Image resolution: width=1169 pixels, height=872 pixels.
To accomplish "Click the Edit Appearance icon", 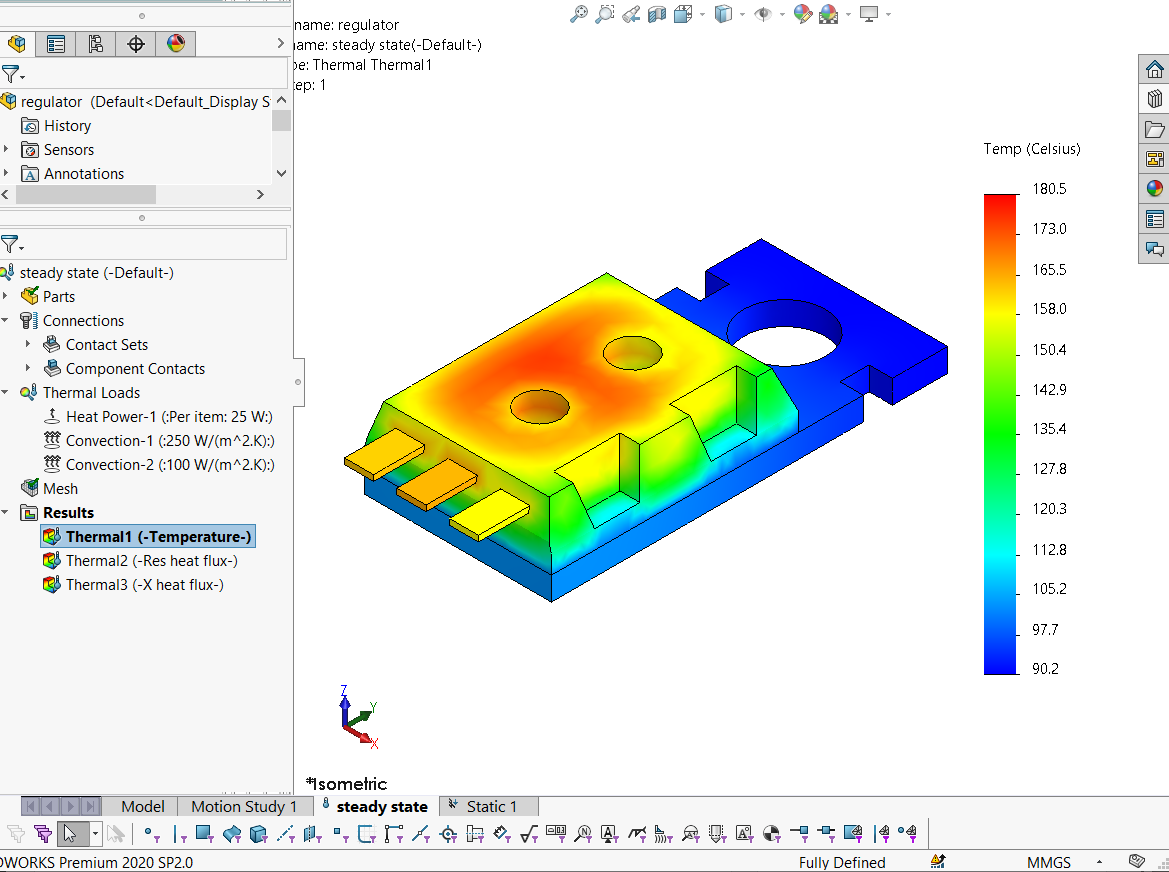I will (802, 14).
